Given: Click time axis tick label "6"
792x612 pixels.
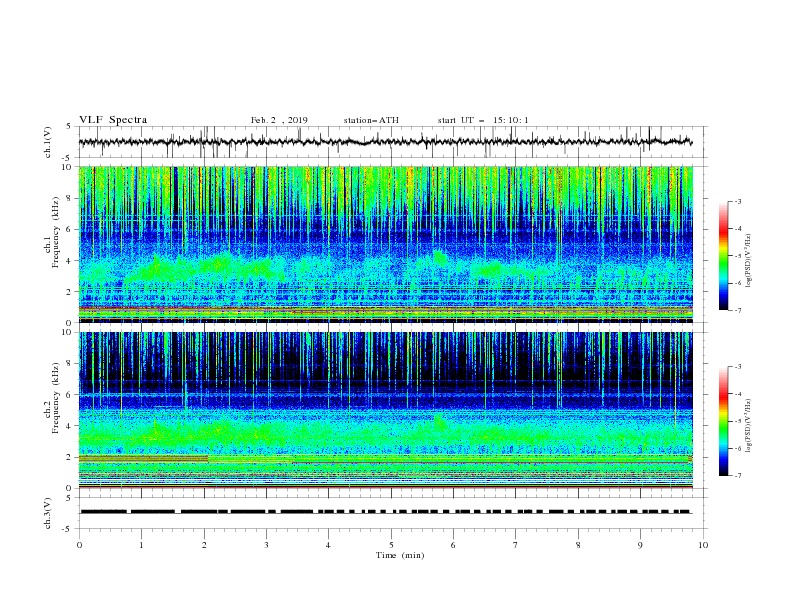Looking at the screenshot, I should [x=454, y=545].
